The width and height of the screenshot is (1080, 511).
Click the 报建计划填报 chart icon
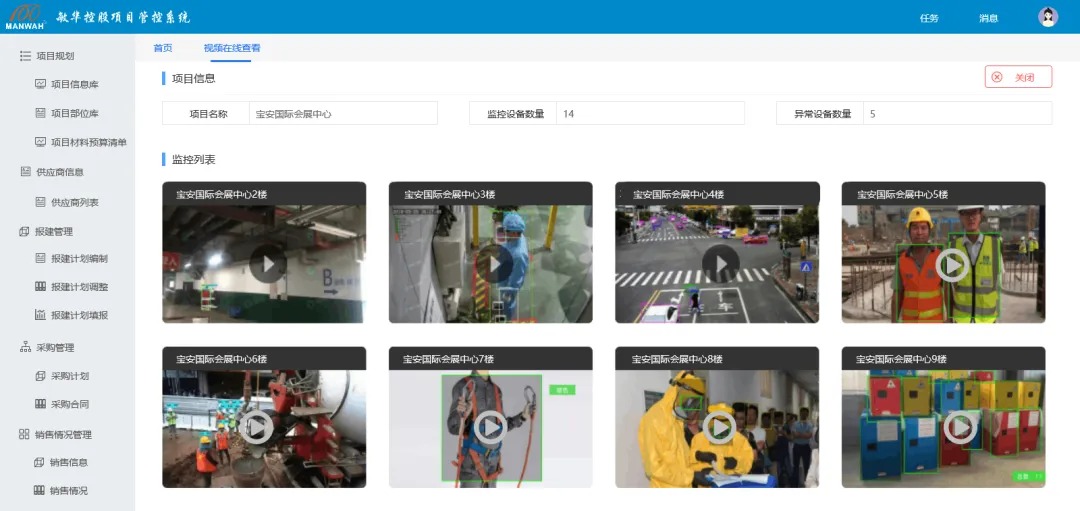[40, 315]
